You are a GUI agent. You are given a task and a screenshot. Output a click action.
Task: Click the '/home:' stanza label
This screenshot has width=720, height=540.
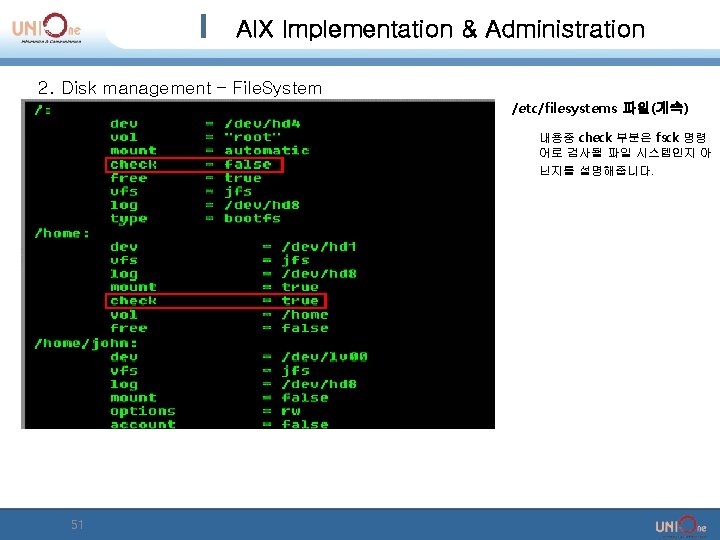click(x=62, y=233)
